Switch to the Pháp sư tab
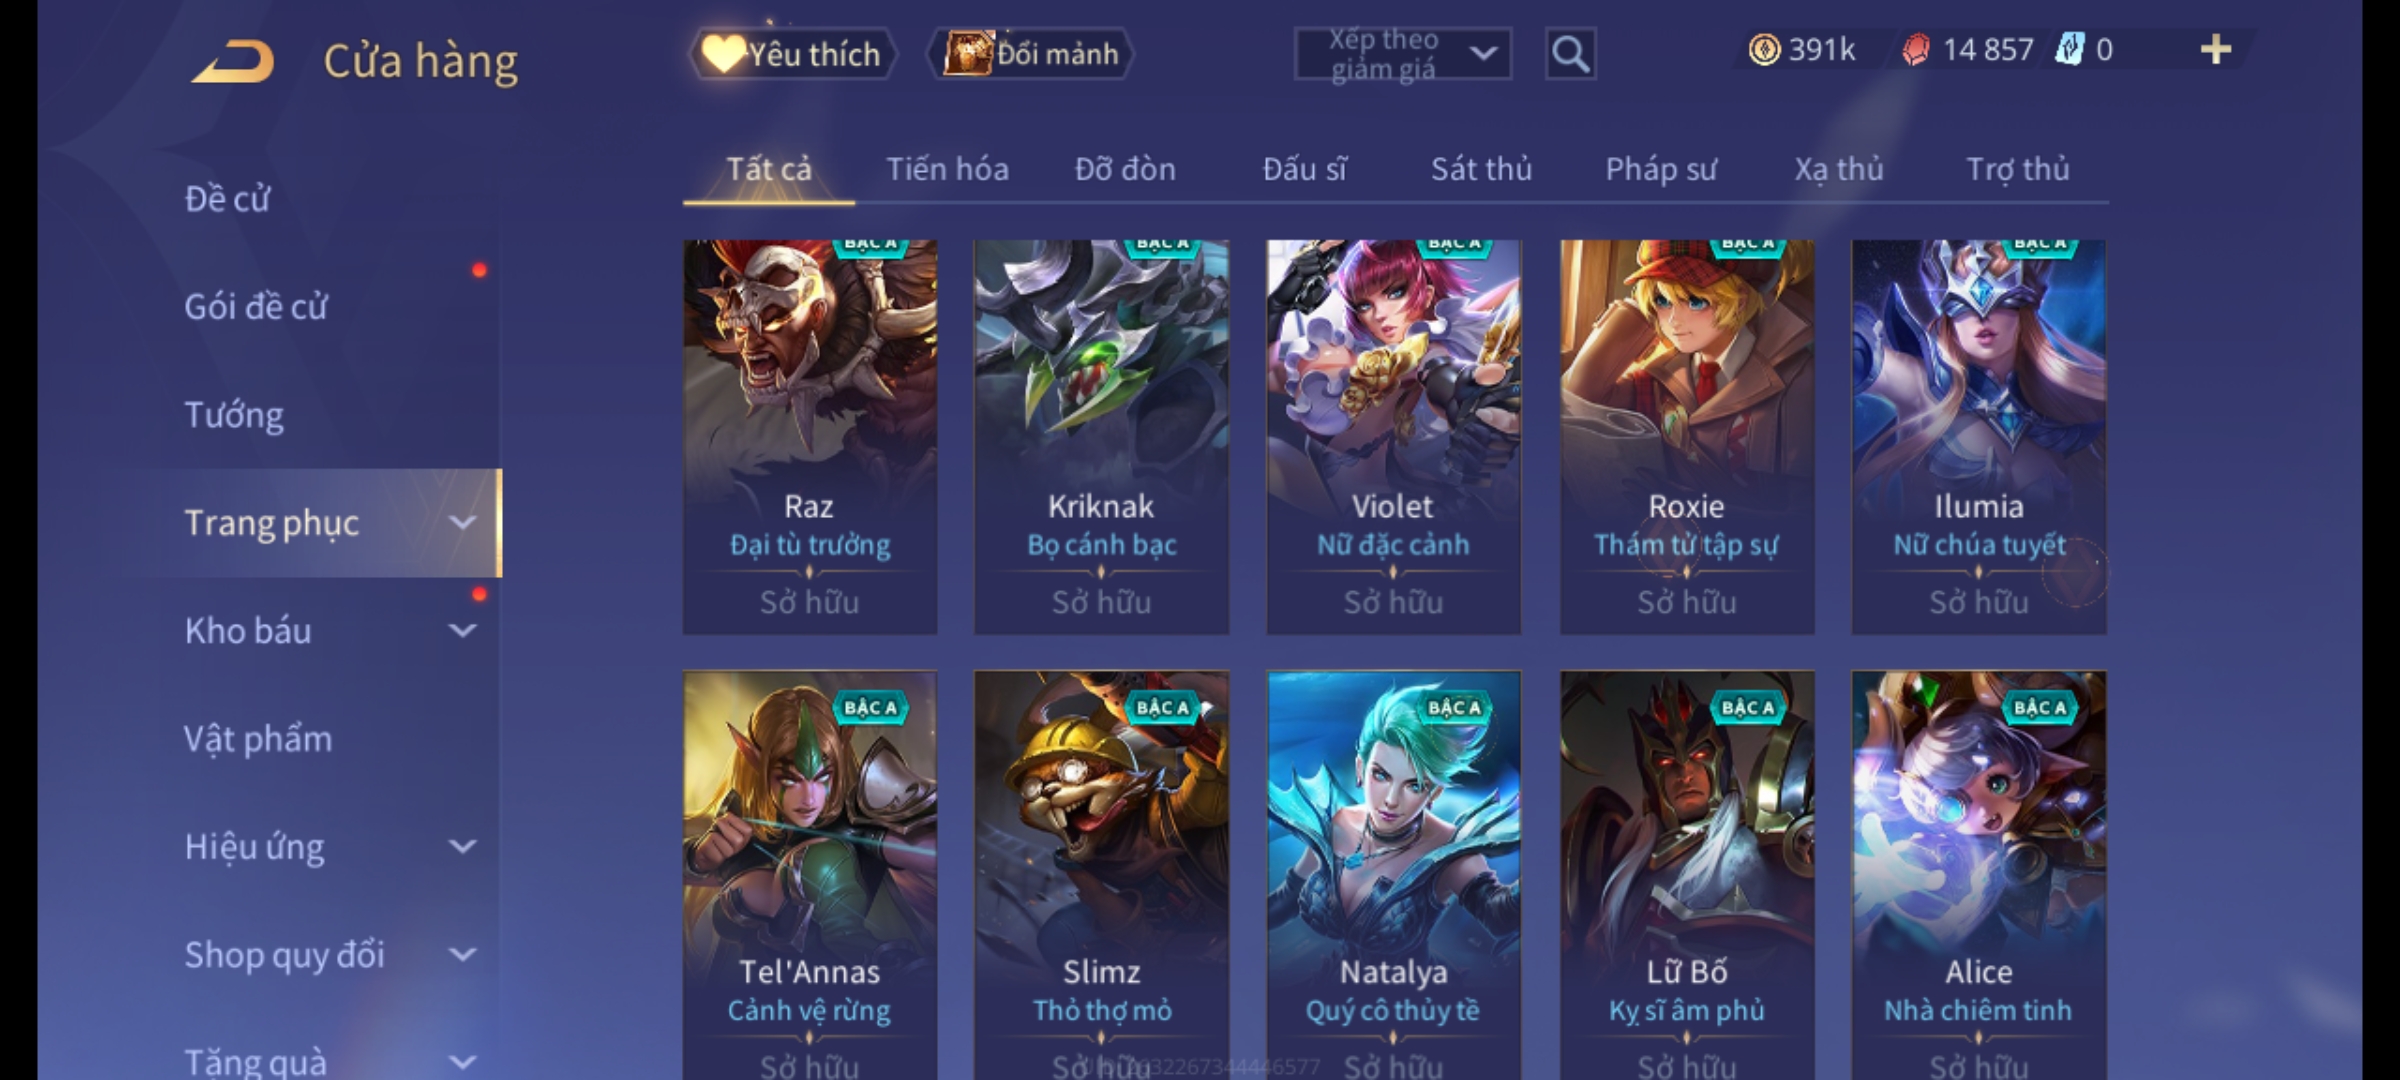Image resolution: width=2400 pixels, height=1080 pixels. pyautogui.click(x=1661, y=170)
